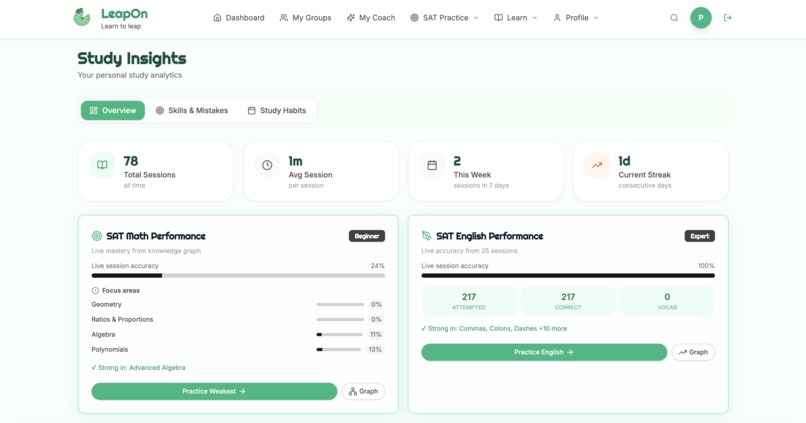
Task: Click the 1m Avg Session card
Action: coord(321,171)
